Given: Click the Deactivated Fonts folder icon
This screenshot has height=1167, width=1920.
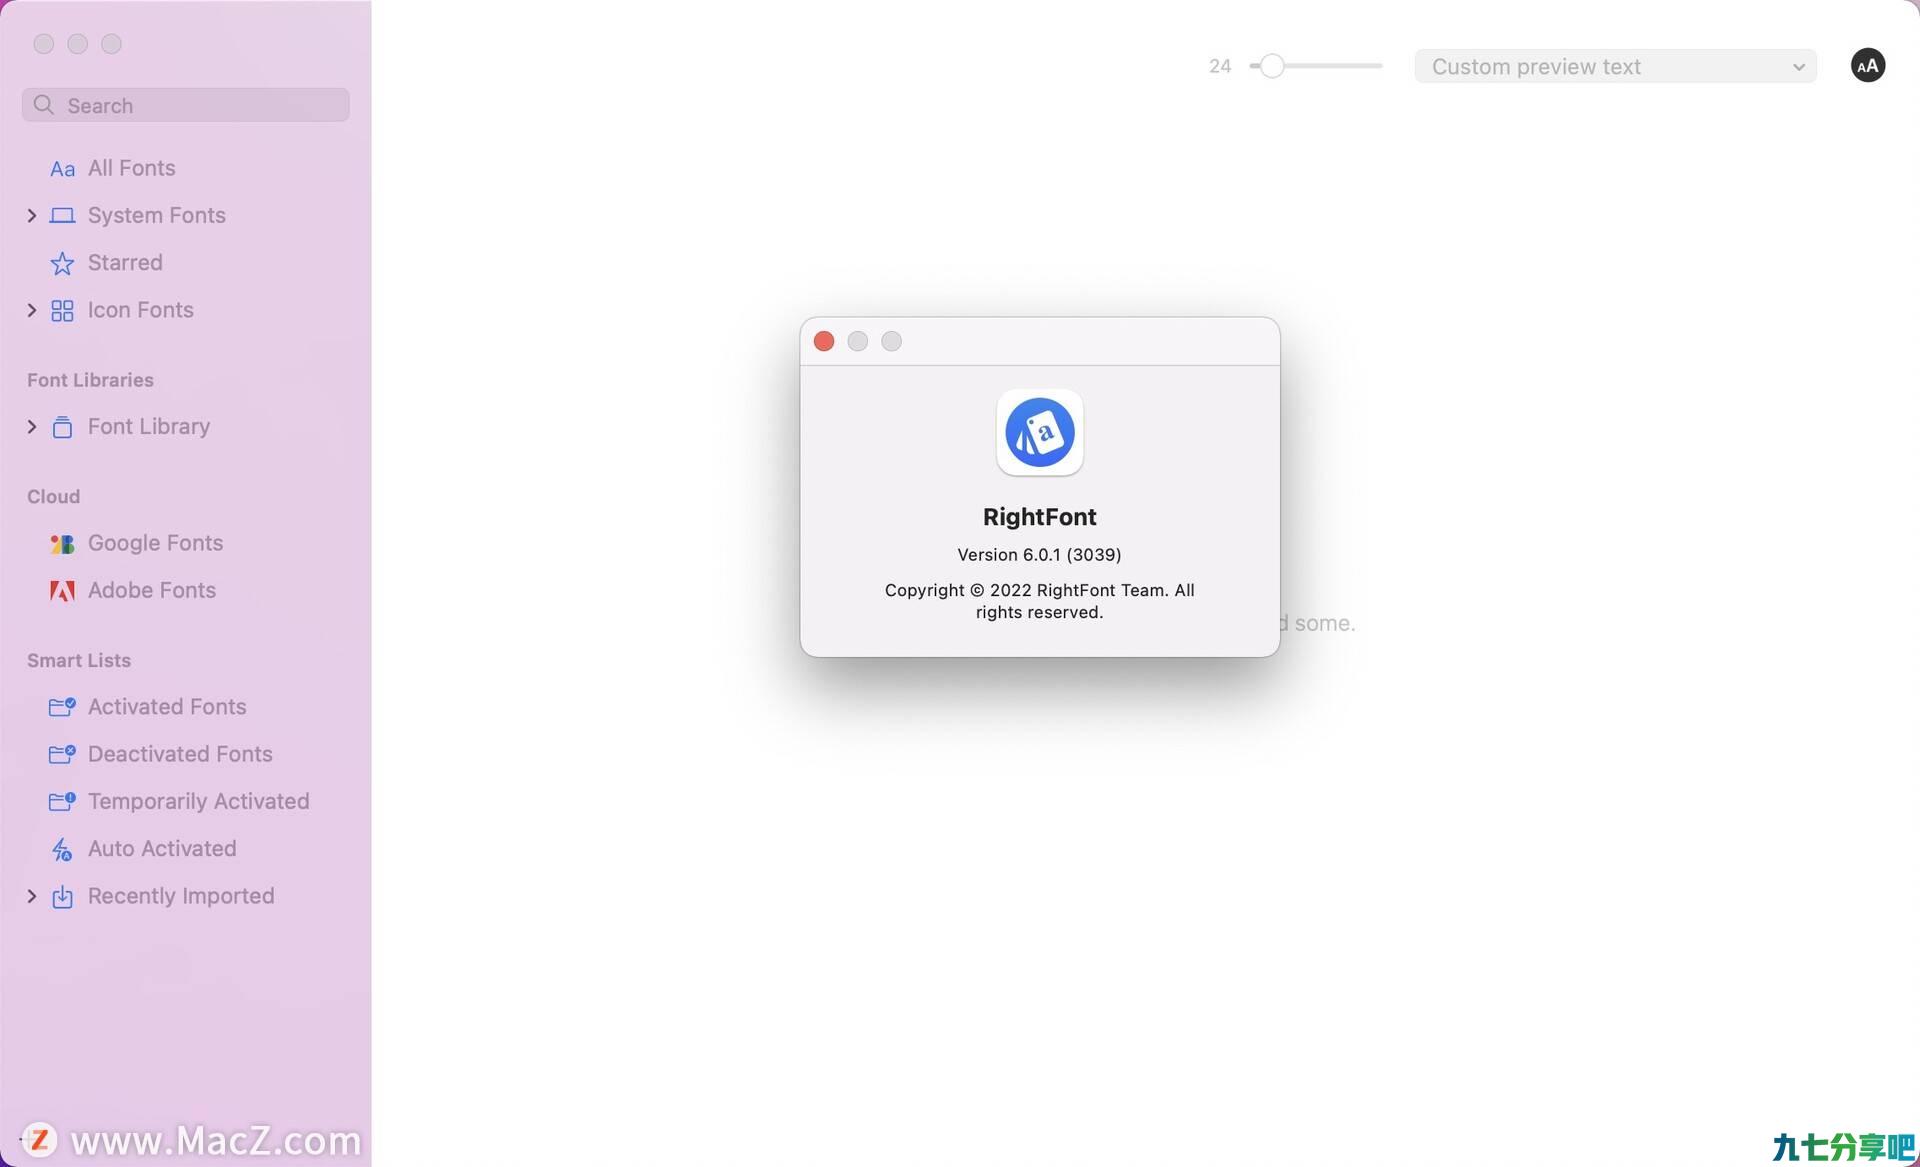Looking at the screenshot, I should coord(62,754).
